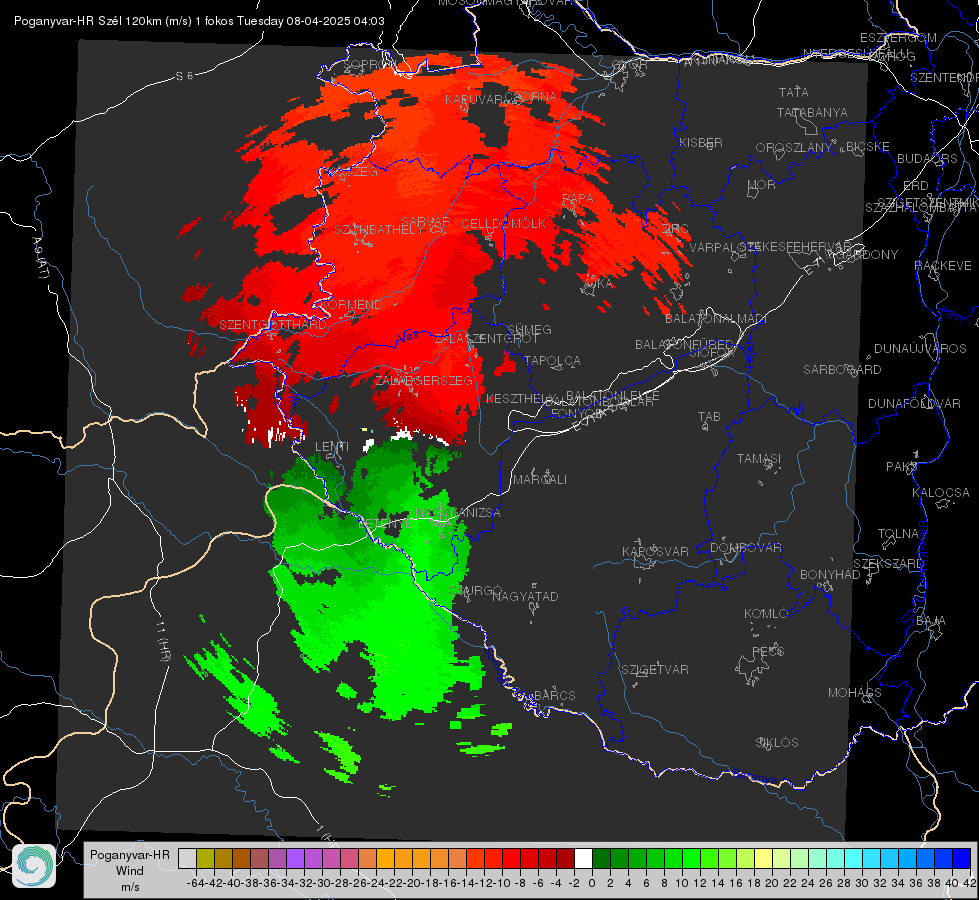Select the yellow swatch between 18 and 20
This screenshot has width=979, height=900.
pos(764,858)
